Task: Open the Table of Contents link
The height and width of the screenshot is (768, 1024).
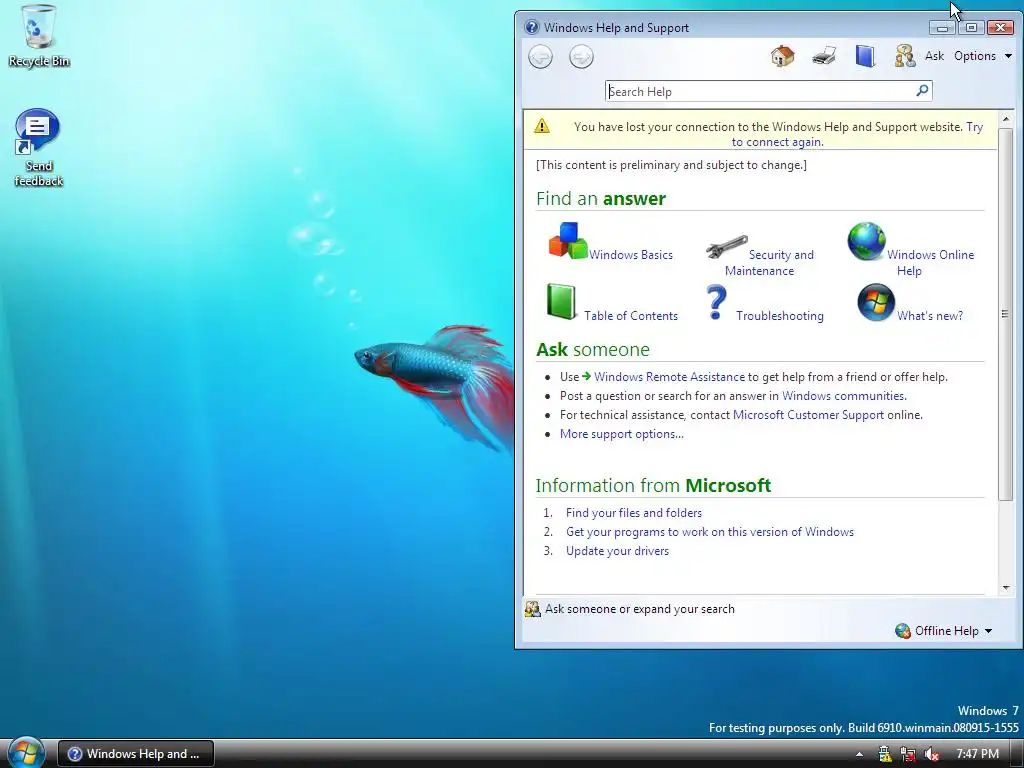Action: (x=631, y=316)
